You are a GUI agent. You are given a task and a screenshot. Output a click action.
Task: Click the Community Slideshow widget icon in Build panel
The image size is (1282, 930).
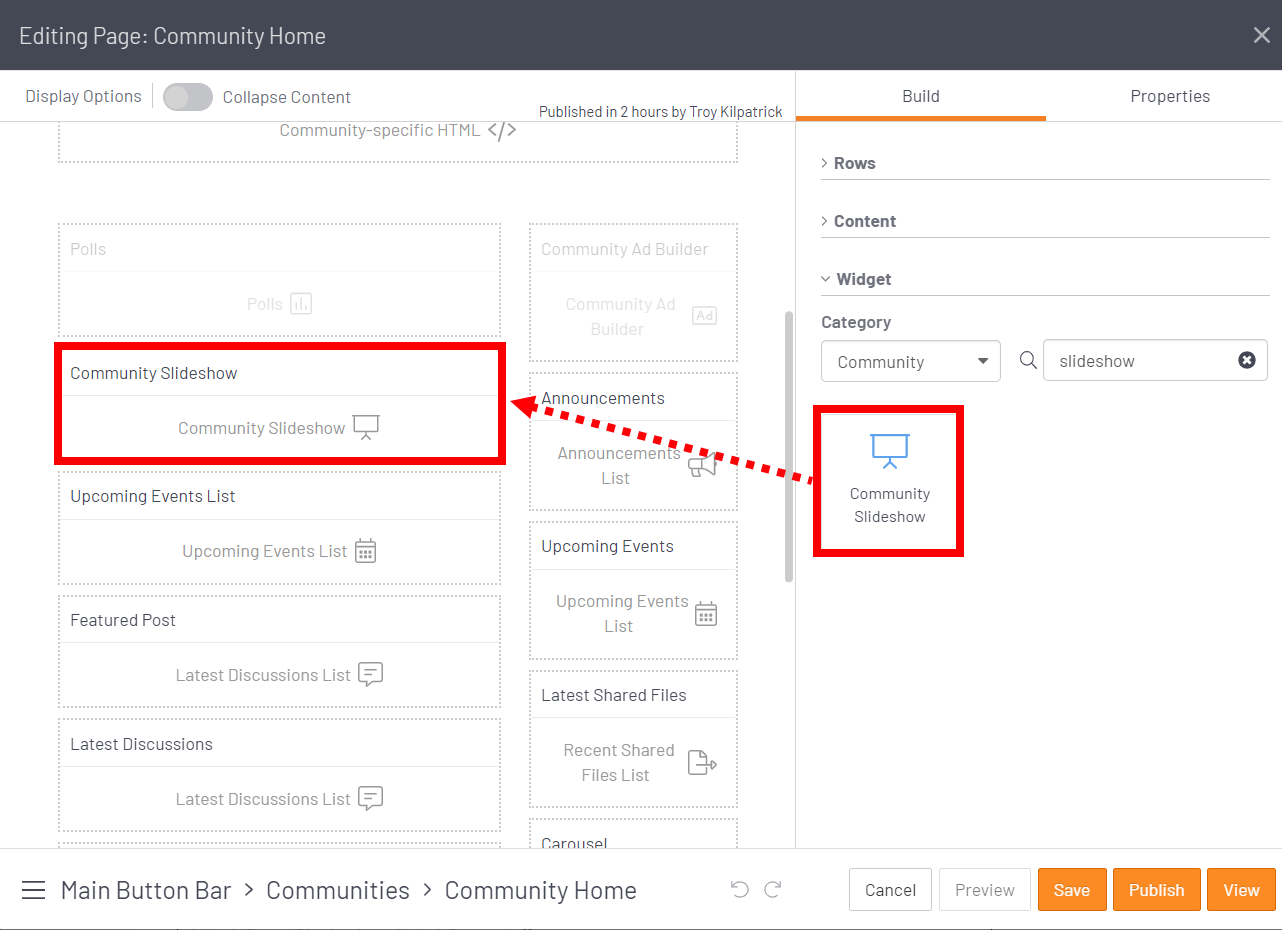pyautogui.click(x=889, y=451)
